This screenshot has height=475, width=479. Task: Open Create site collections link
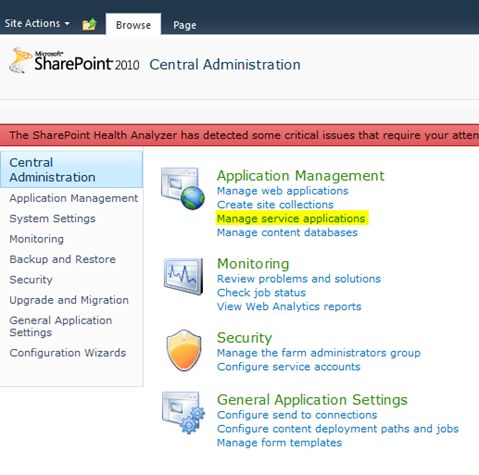tap(275, 205)
